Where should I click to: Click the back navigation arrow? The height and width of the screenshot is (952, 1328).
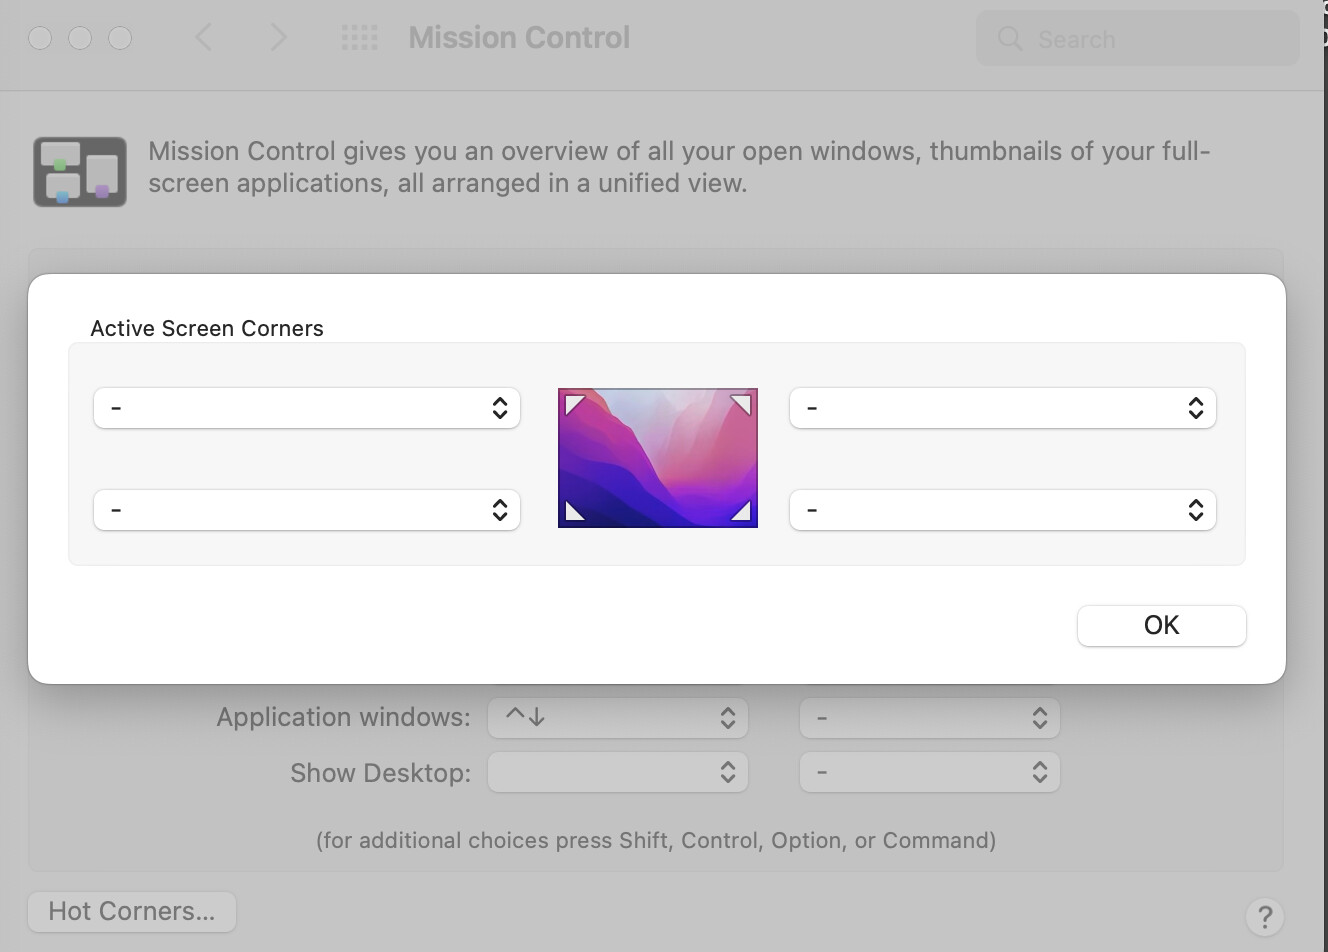coord(204,38)
